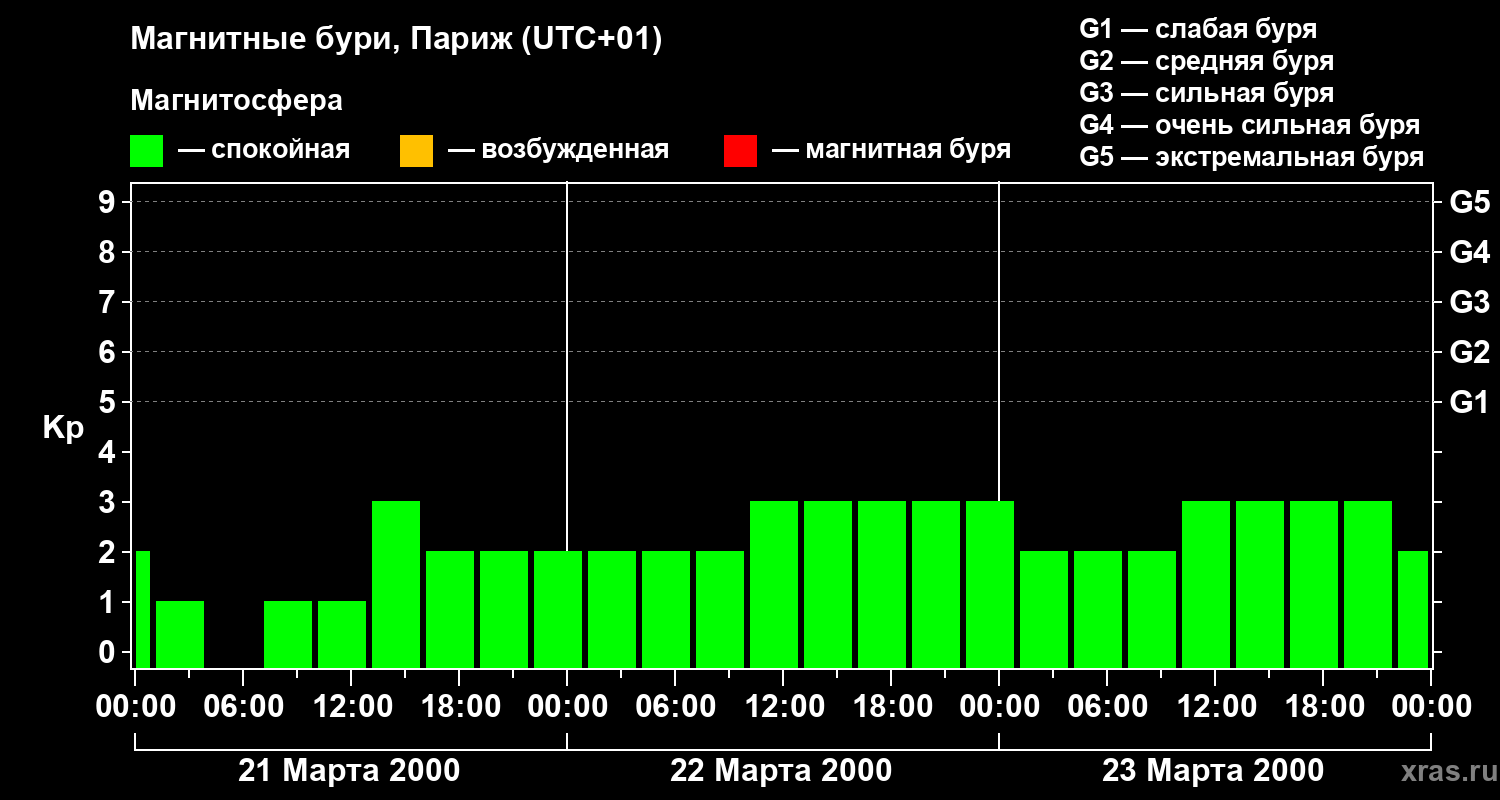Click the G5 tick label on the storm-level axis

[x=1470, y=203]
